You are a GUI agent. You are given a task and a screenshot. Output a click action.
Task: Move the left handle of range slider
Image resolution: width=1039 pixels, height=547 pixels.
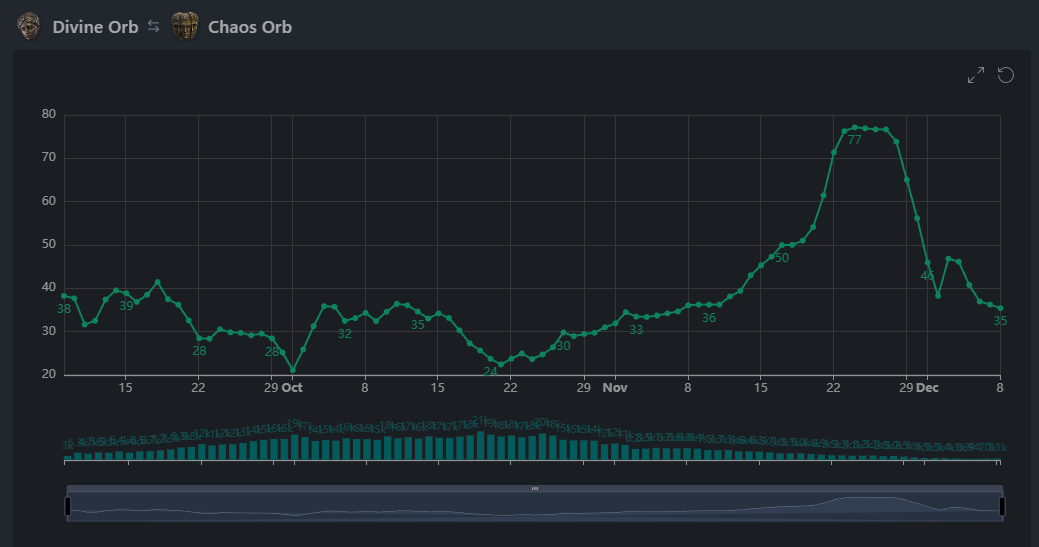tap(68, 506)
